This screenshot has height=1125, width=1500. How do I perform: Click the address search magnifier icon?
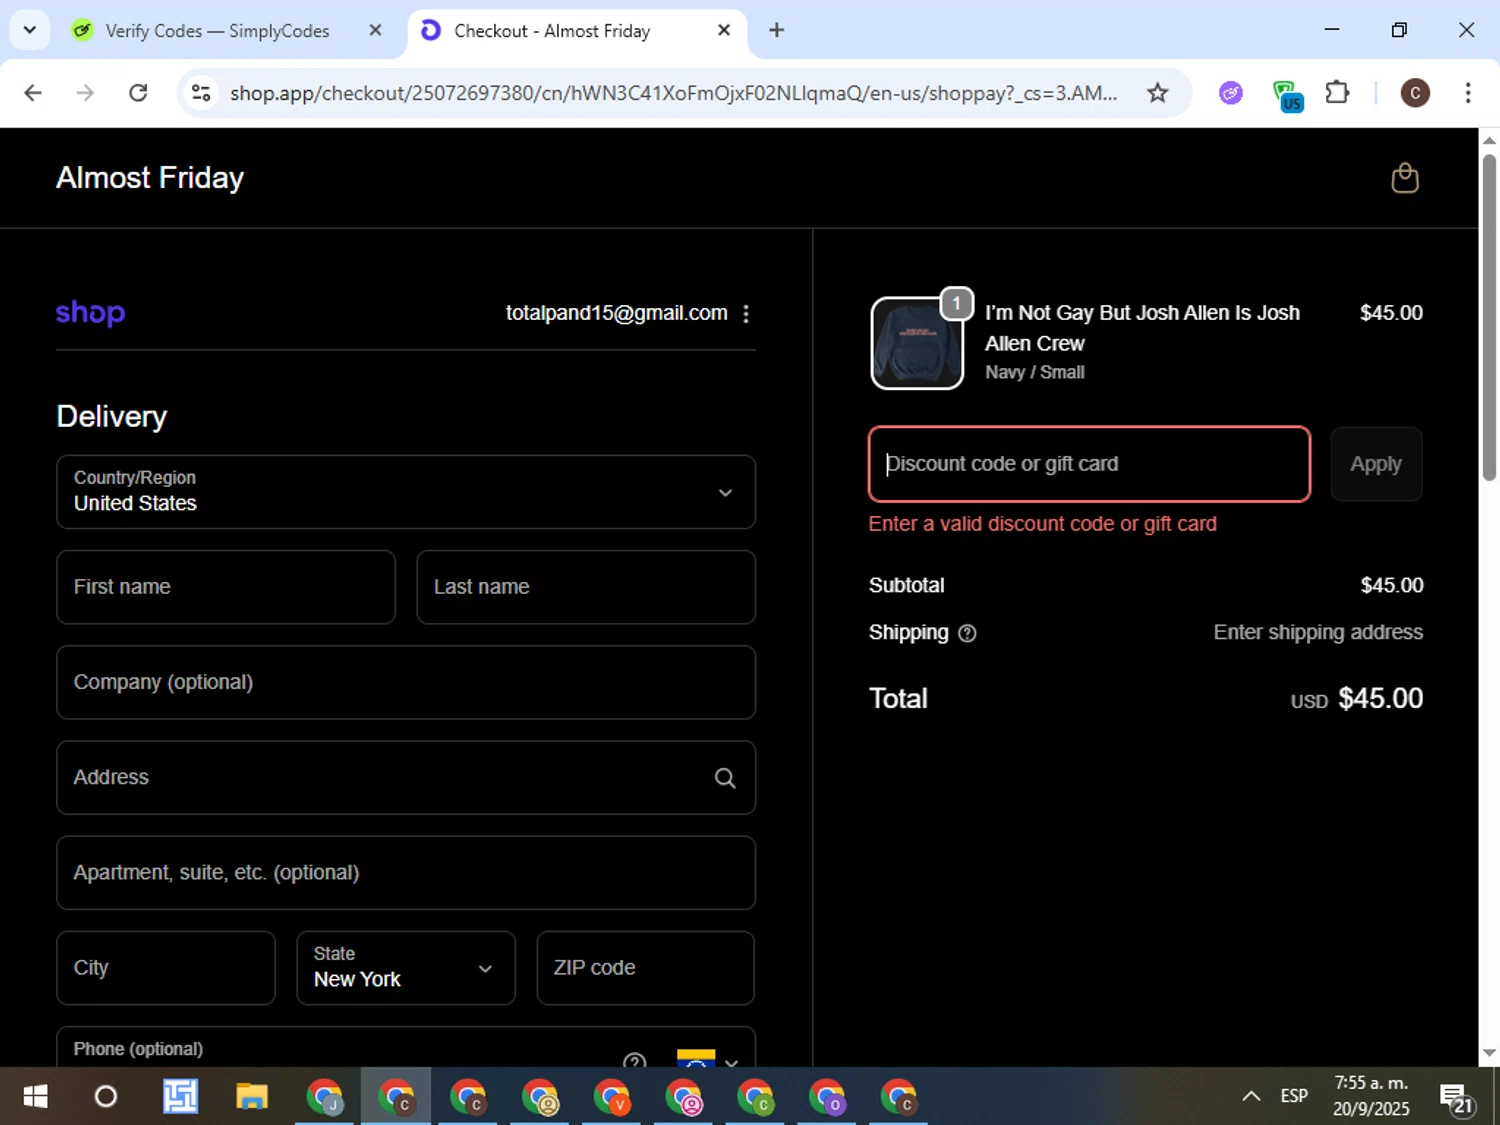click(x=725, y=778)
